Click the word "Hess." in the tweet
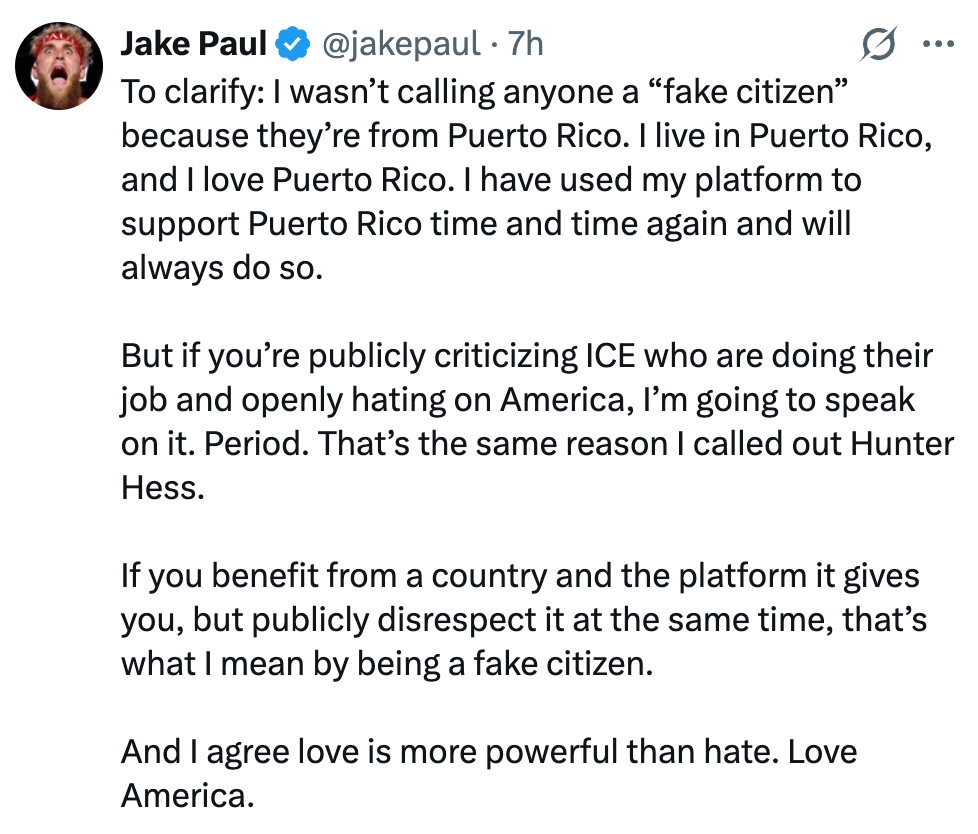This screenshot has width=978, height=834. pyautogui.click(x=160, y=490)
